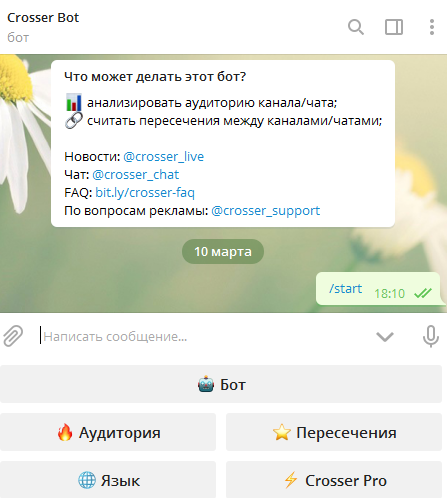Click inside the Написать сообщение field
The width and height of the screenshot is (447, 498).
[x=203, y=337]
